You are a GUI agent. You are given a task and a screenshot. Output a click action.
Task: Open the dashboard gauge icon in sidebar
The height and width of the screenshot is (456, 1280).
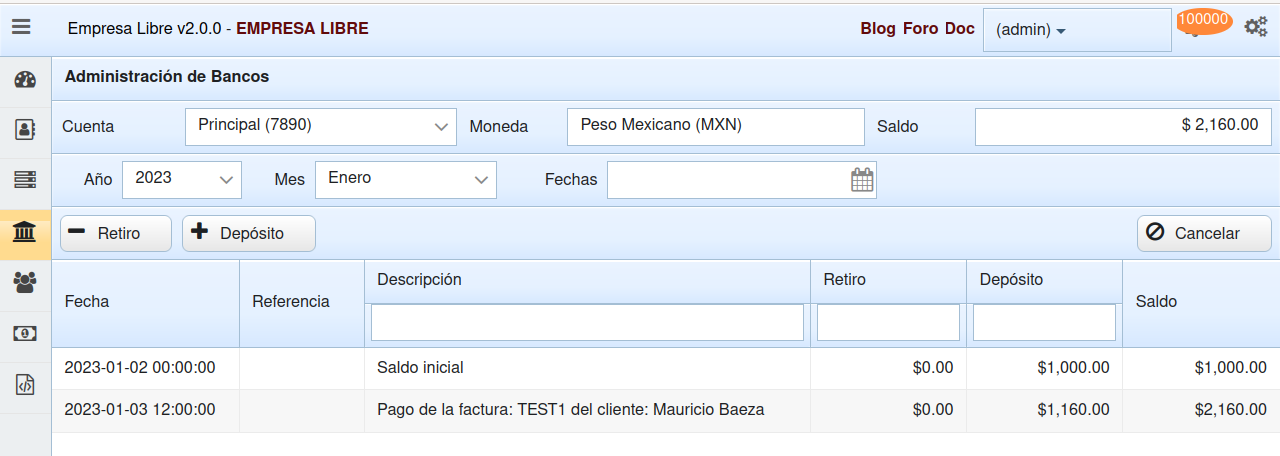(25, 81)
